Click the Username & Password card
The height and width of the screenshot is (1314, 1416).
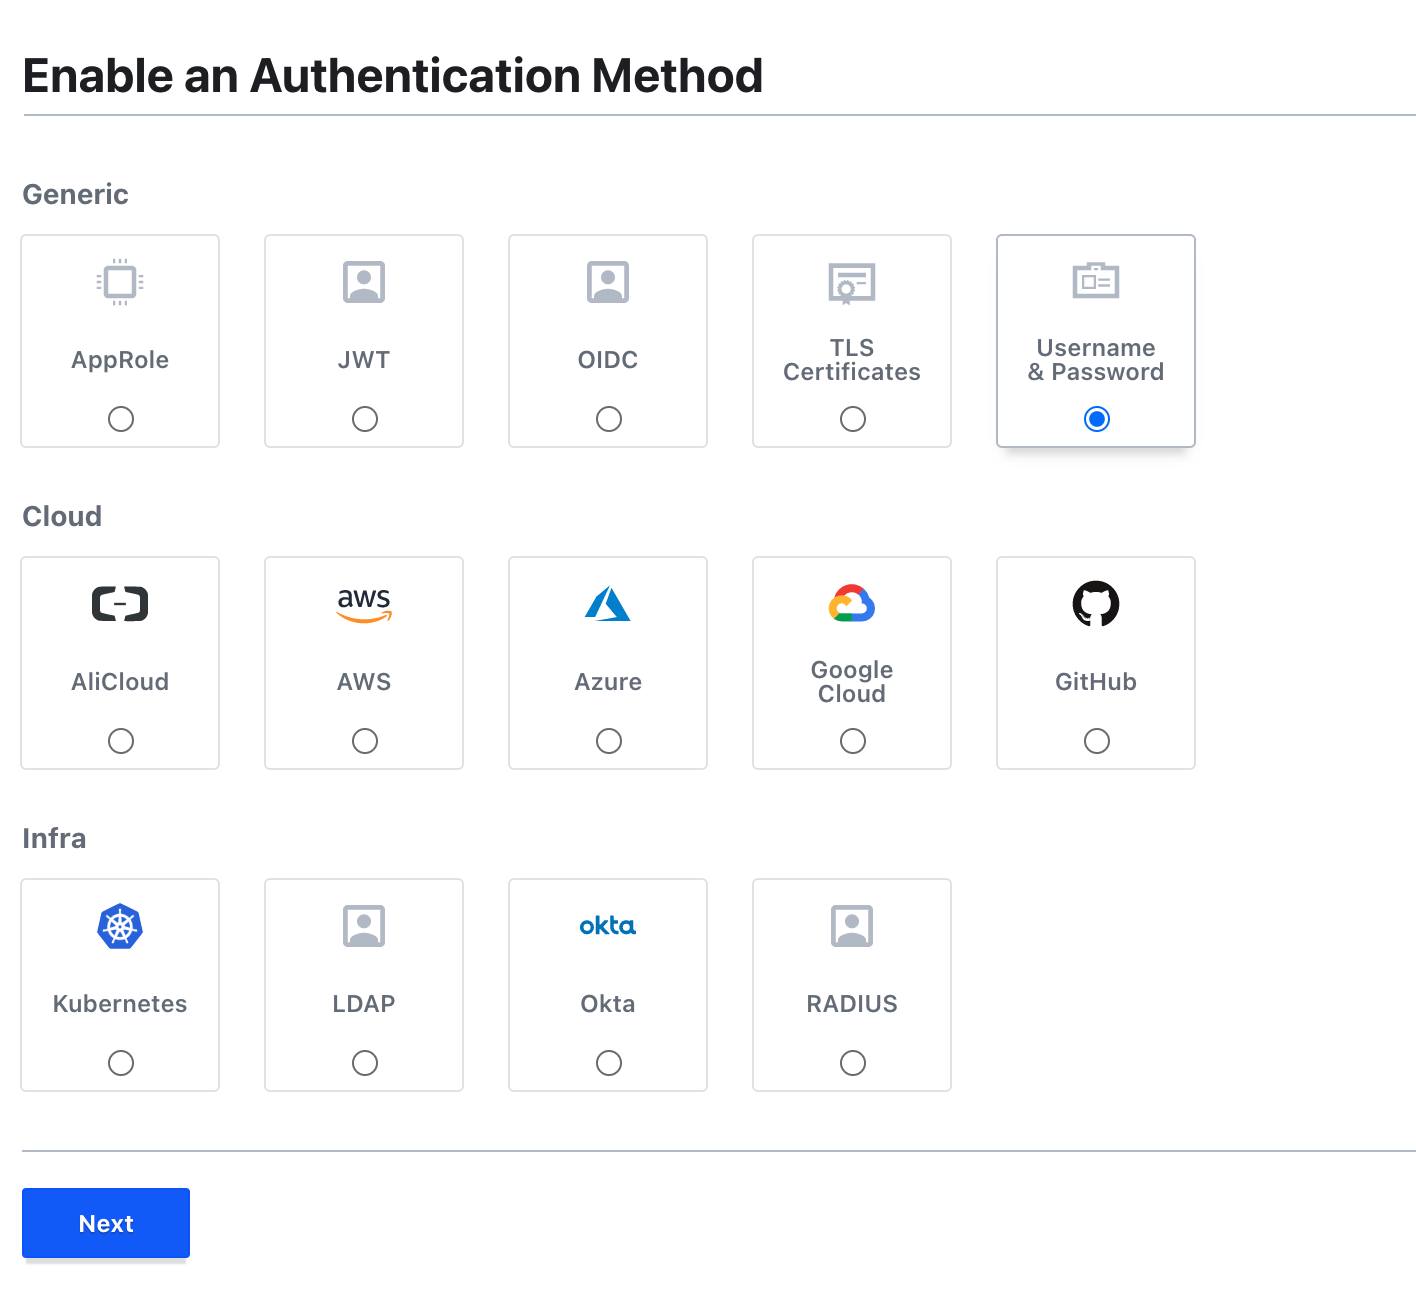pos(1096,341)
